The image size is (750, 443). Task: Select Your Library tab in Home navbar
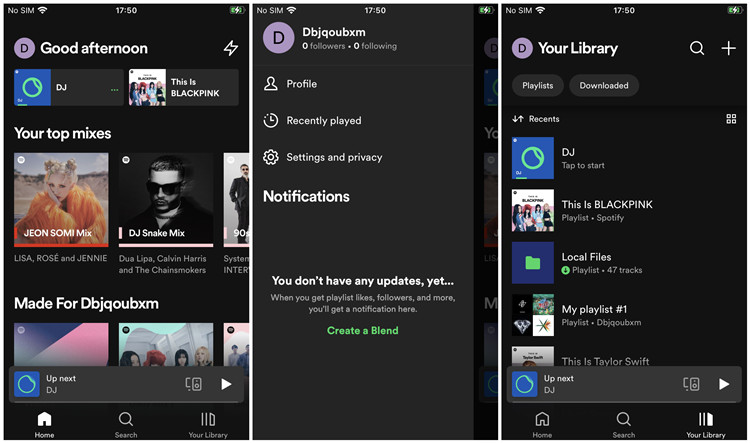208,424
